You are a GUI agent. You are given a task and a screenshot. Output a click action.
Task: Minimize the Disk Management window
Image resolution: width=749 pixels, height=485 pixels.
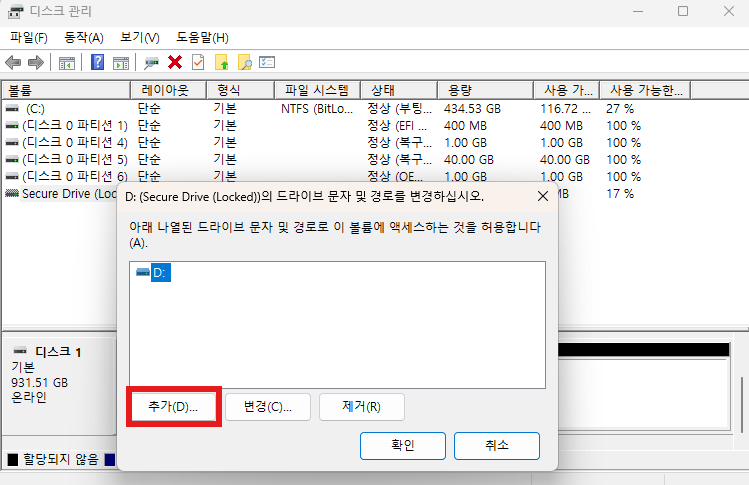638,11
